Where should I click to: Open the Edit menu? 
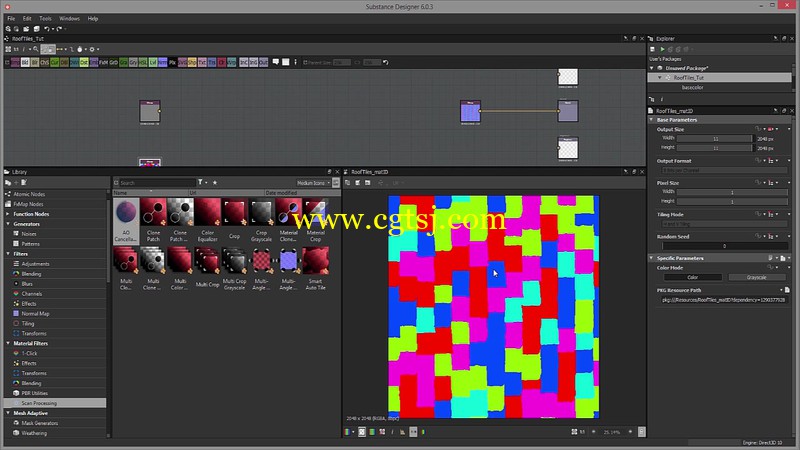[x=27, y=18]
